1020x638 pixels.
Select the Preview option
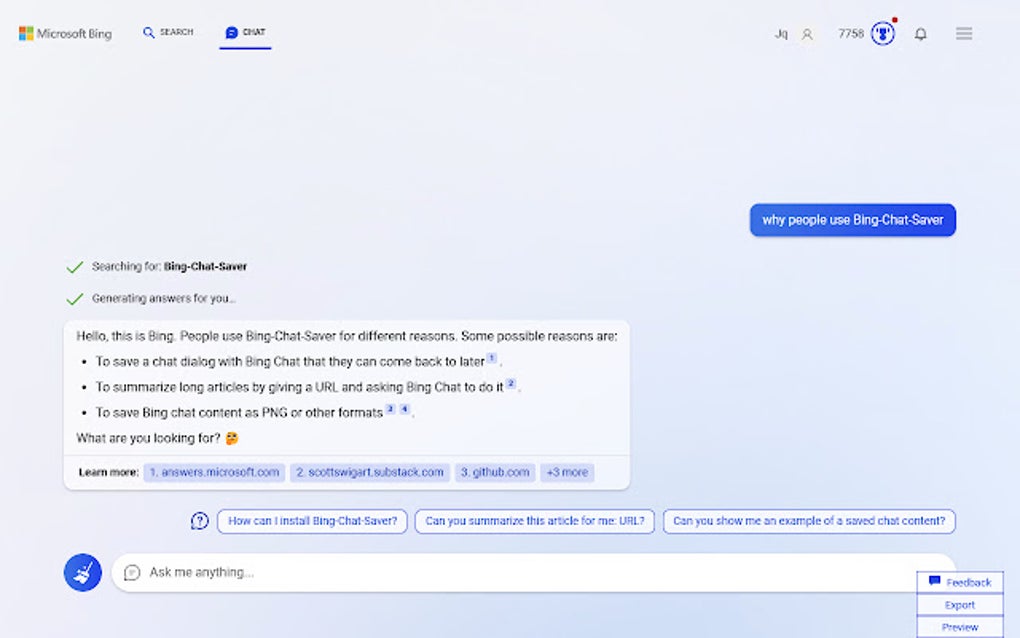click(958, 626)
